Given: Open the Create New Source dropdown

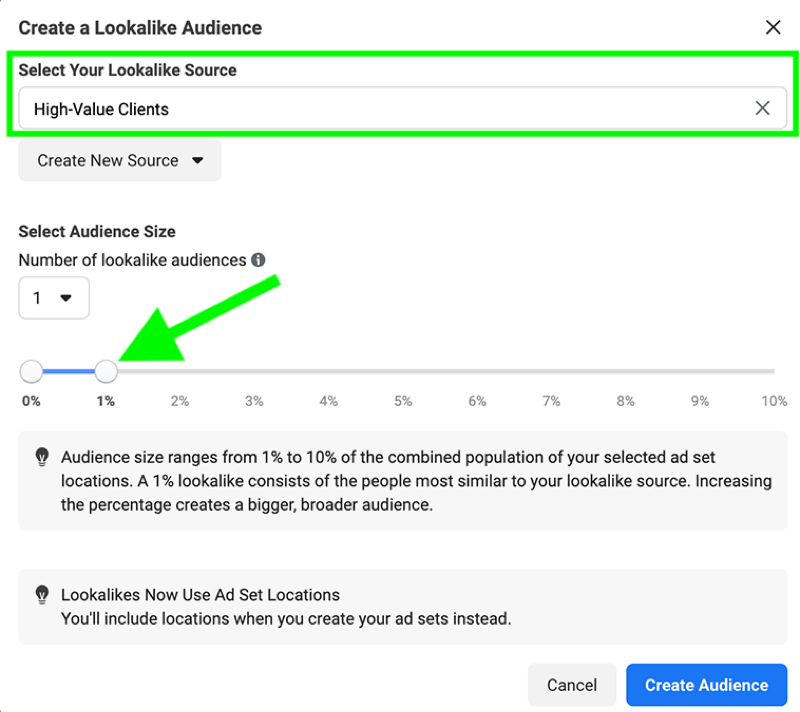Looking at the screenshot, I should click(x=120, y=160).
